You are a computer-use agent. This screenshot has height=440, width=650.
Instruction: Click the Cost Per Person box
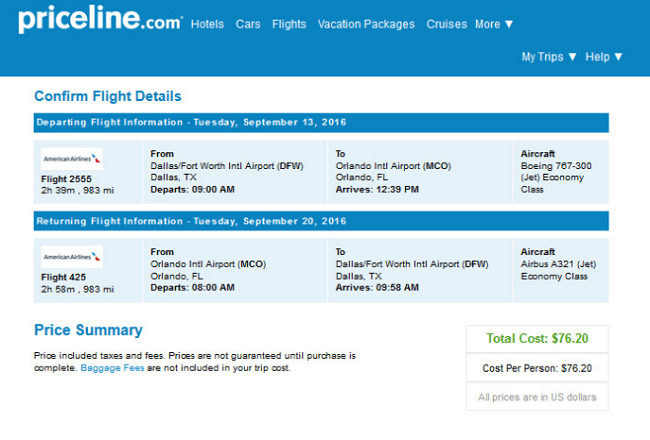(537, 368)
